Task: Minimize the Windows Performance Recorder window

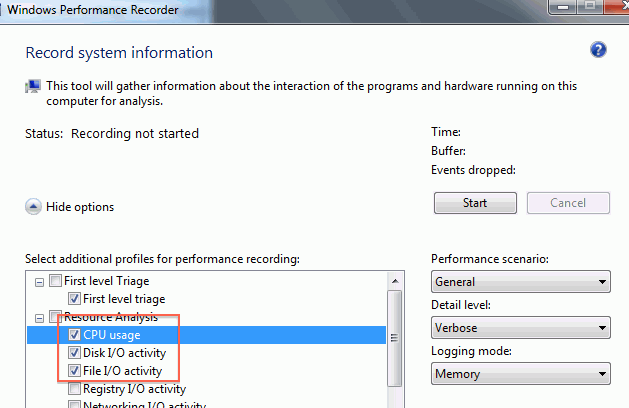Action: (562, 7)
